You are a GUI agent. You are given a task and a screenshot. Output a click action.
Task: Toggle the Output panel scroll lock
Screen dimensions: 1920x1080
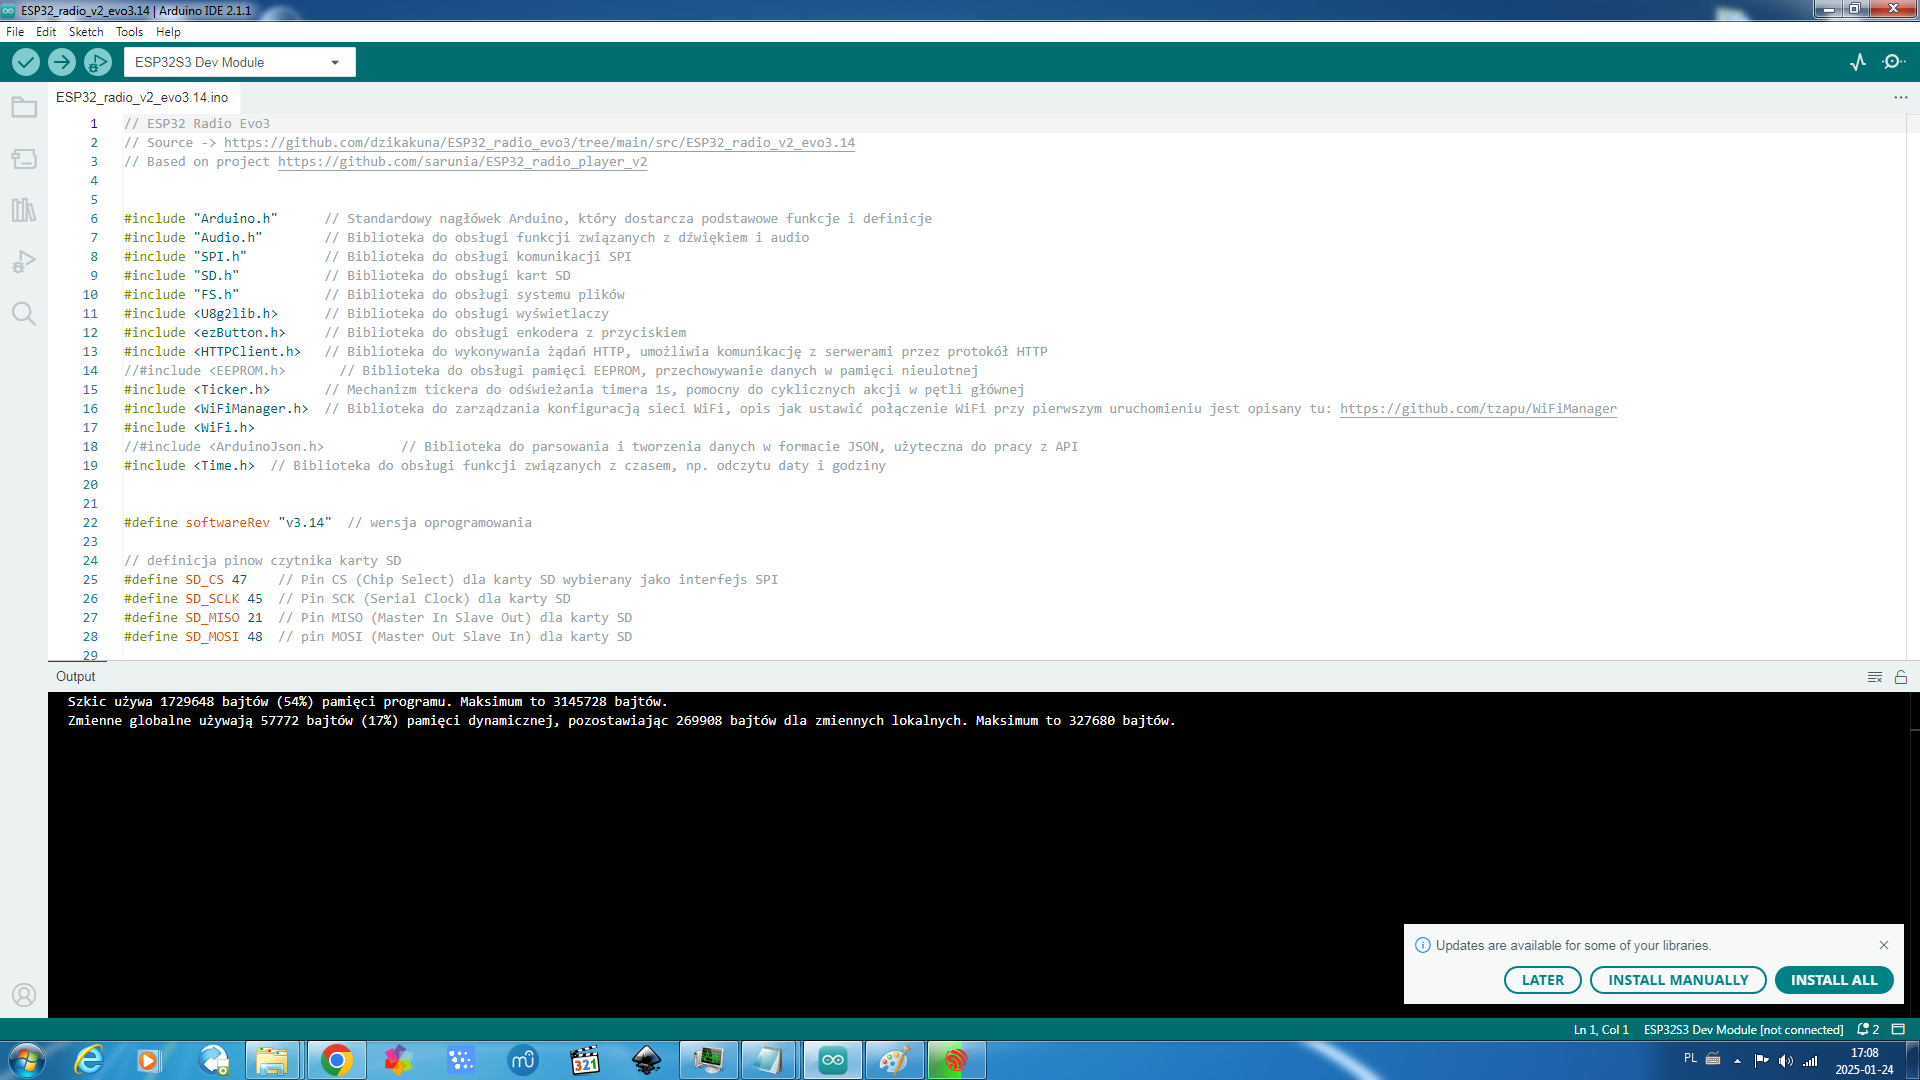click(1901, 677)
